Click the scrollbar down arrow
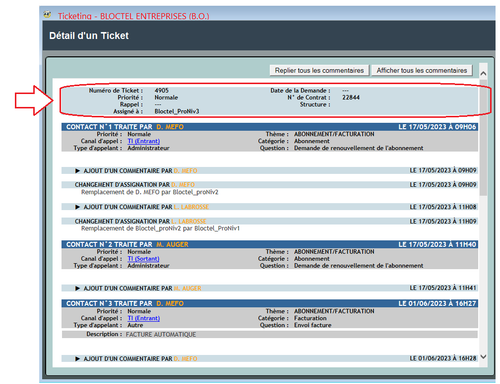The width and height of the screenshot is (500, 384). 483,357
